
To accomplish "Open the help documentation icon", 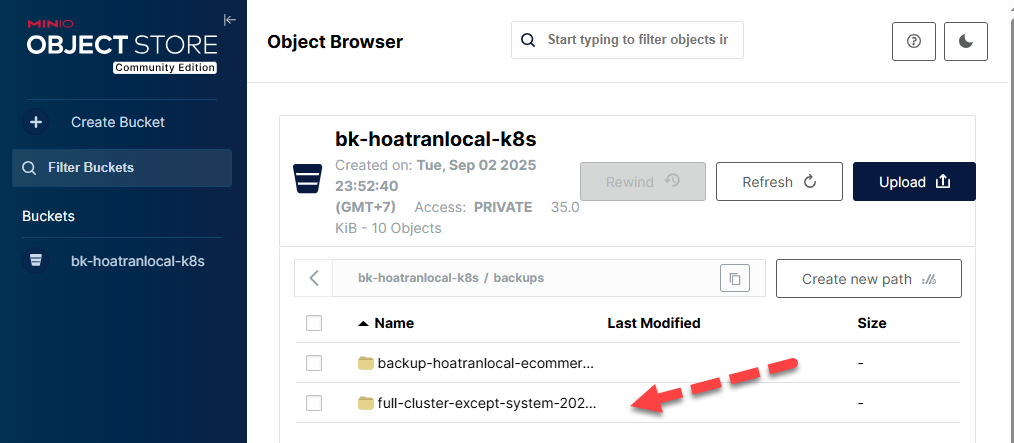I will coord(913,41).
